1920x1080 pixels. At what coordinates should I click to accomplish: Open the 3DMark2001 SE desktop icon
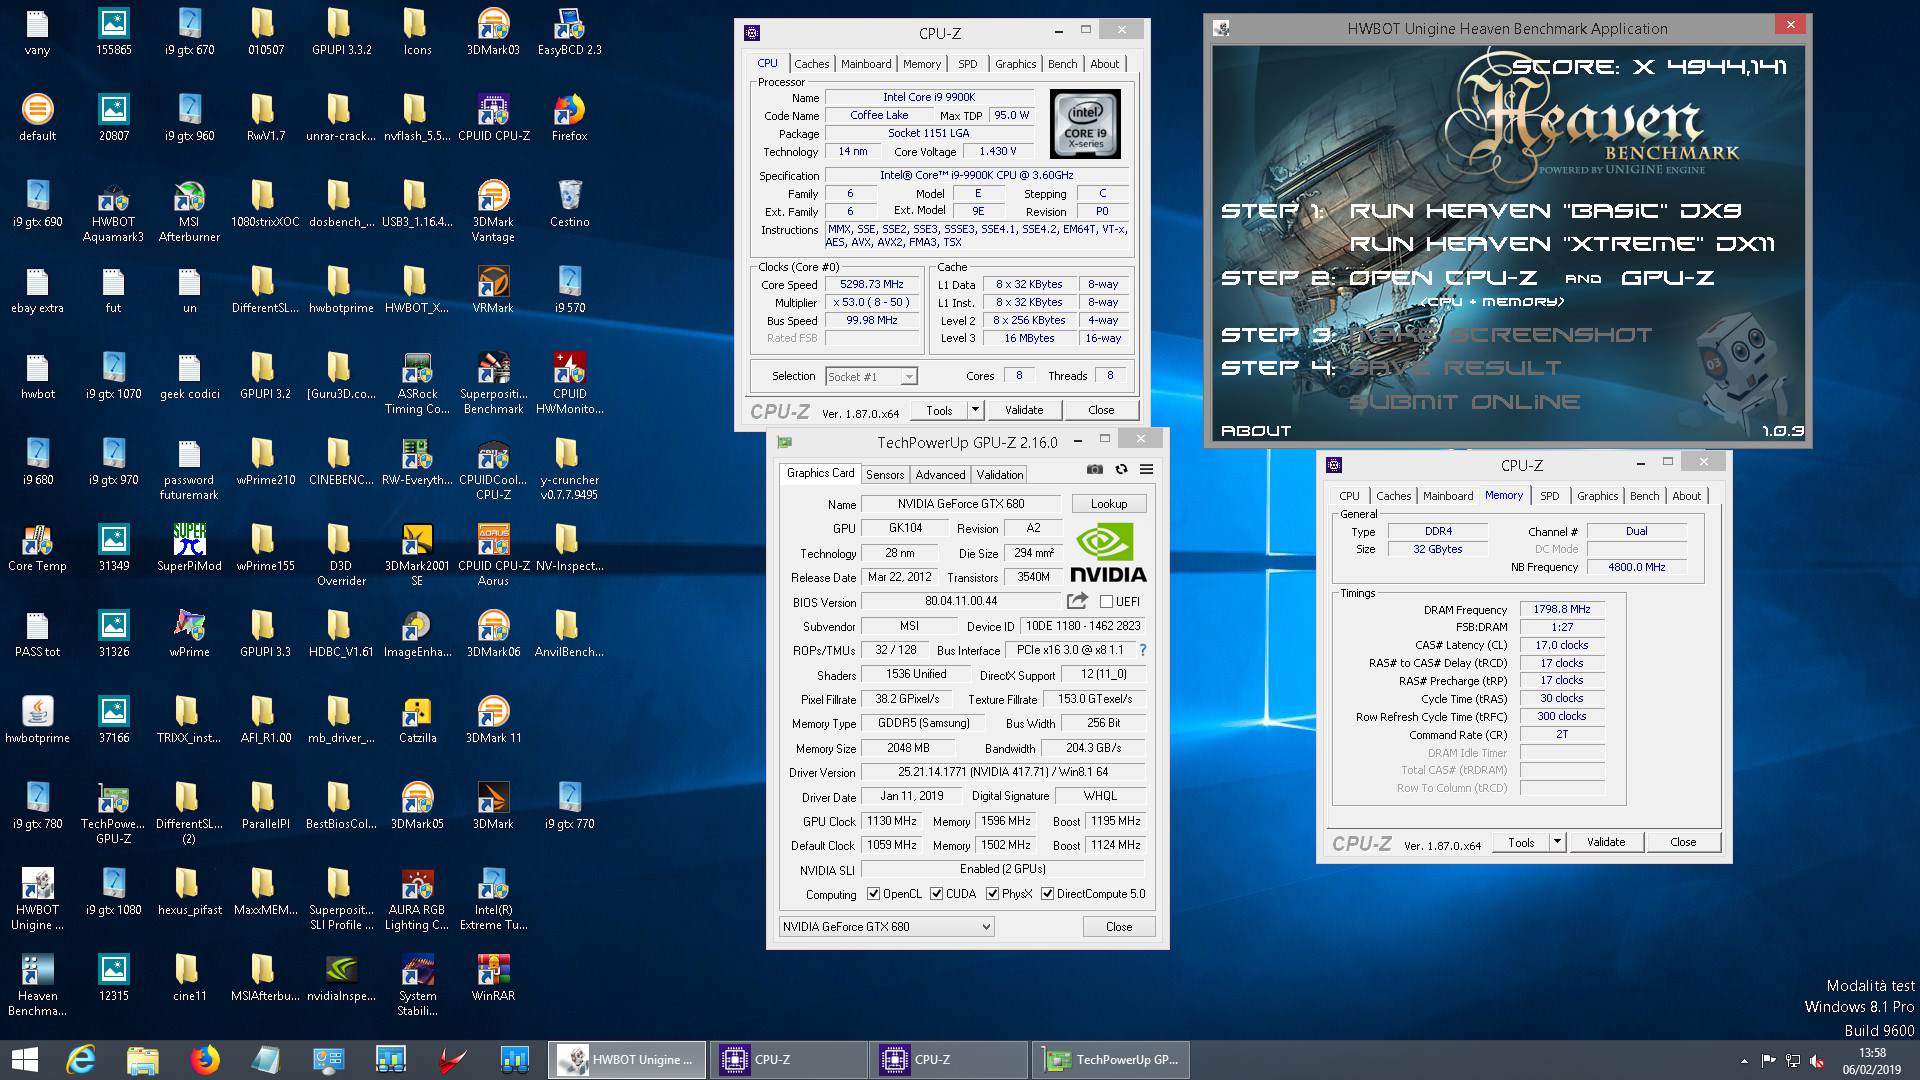[417, 555]
